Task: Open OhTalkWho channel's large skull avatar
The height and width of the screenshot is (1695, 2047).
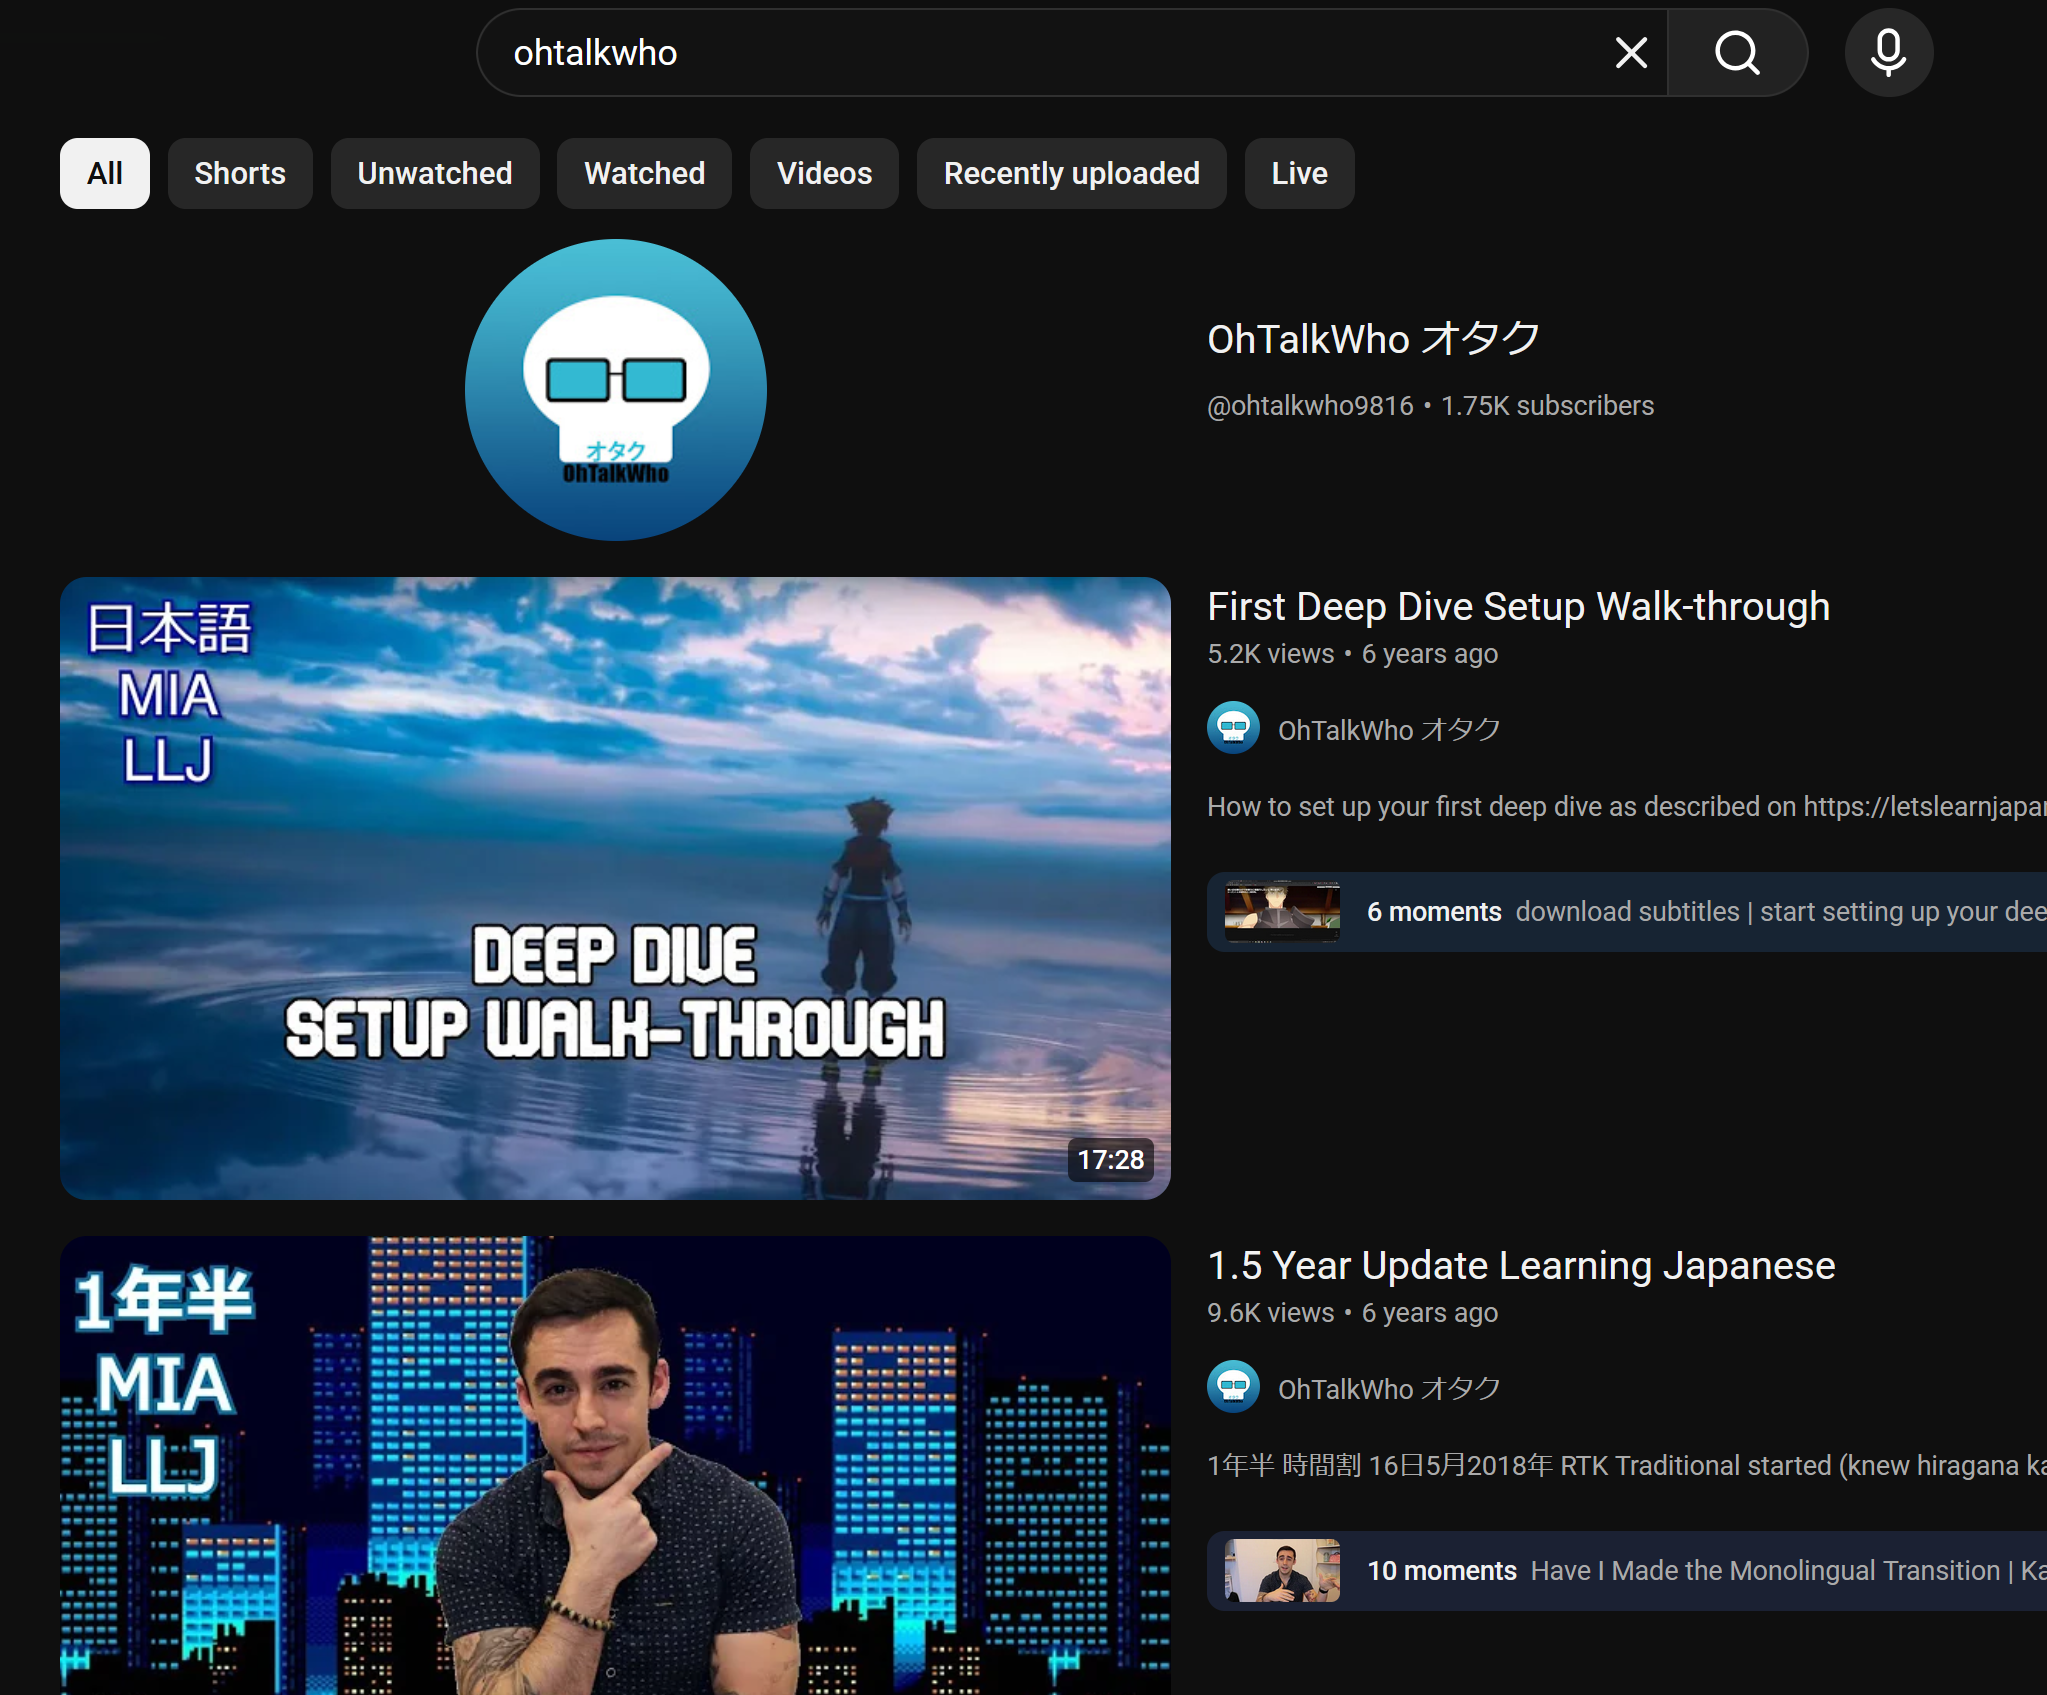Action: [x=616, y=390]
